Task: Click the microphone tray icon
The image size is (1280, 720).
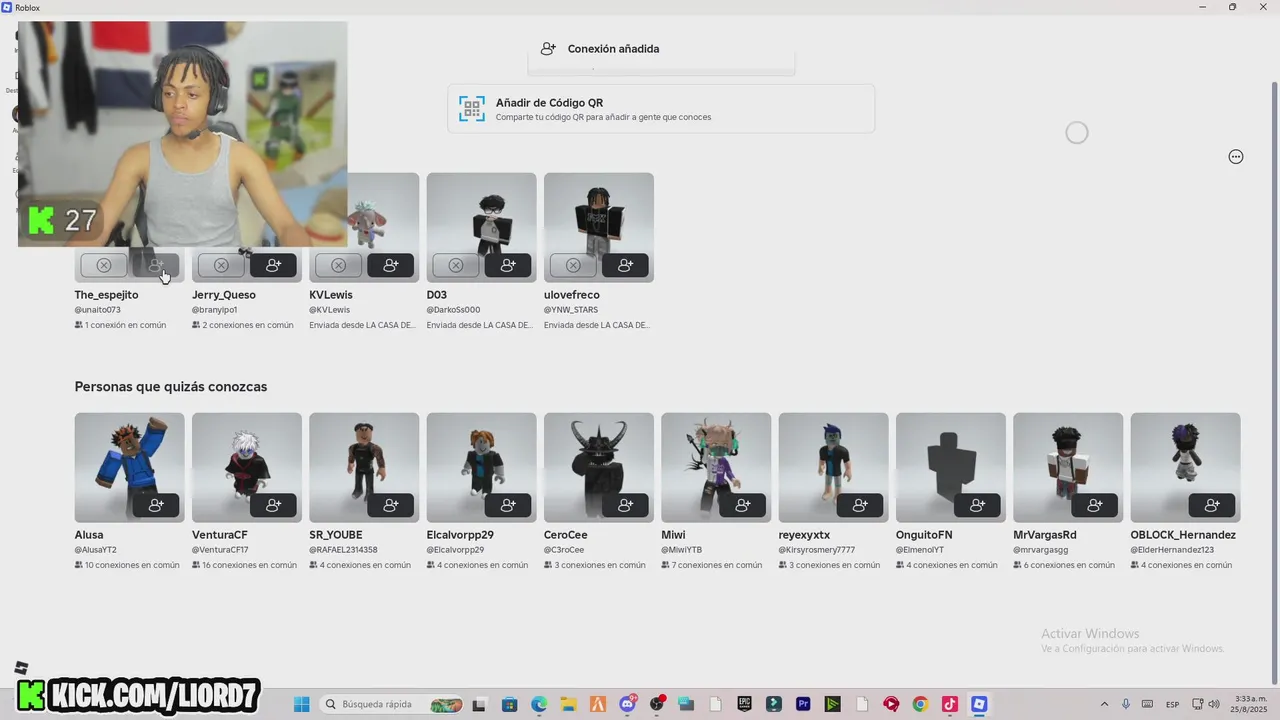Action: pyautogui.click(x=1126, y=704)
